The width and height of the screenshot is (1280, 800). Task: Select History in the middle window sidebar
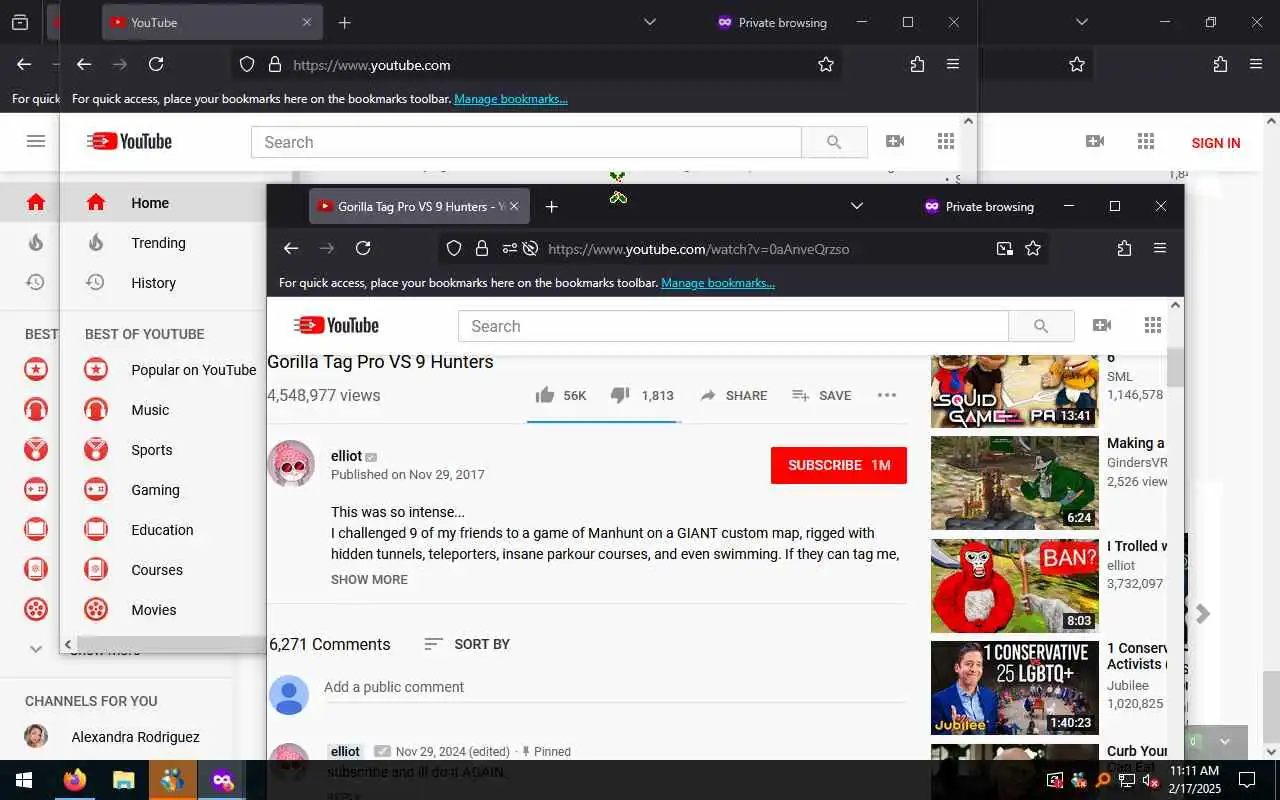pyautogui.click(x=163, y=283)
